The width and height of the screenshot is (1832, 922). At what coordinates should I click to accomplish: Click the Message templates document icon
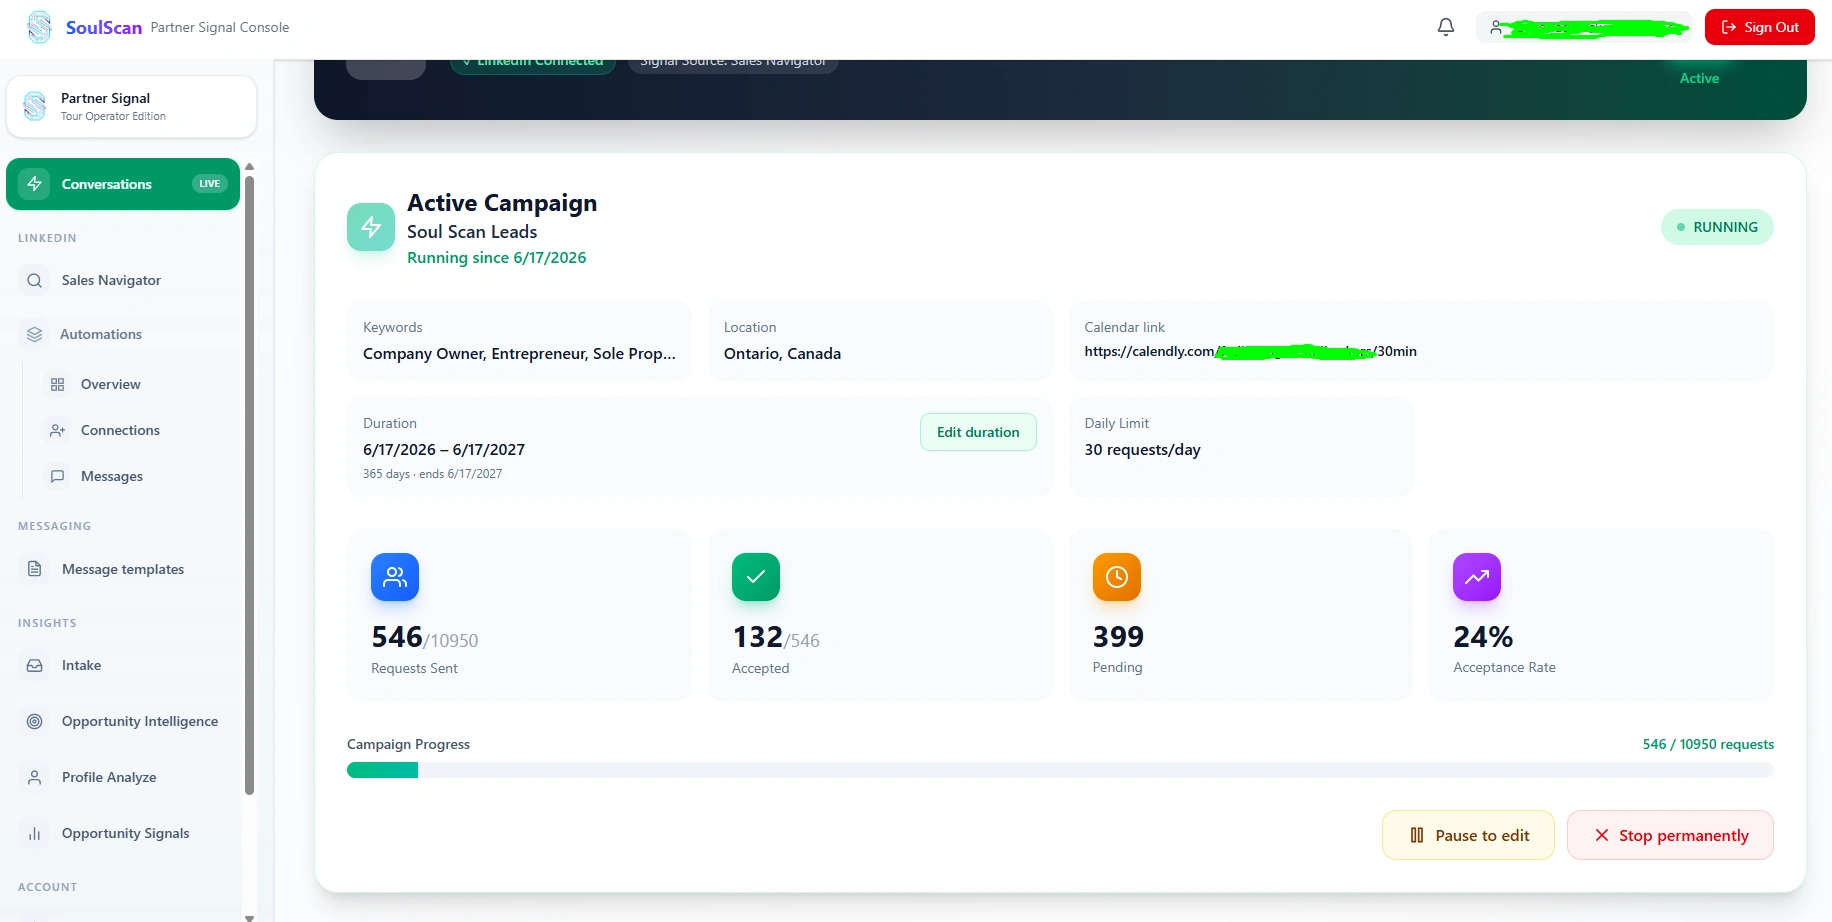(x=35, y=569)
